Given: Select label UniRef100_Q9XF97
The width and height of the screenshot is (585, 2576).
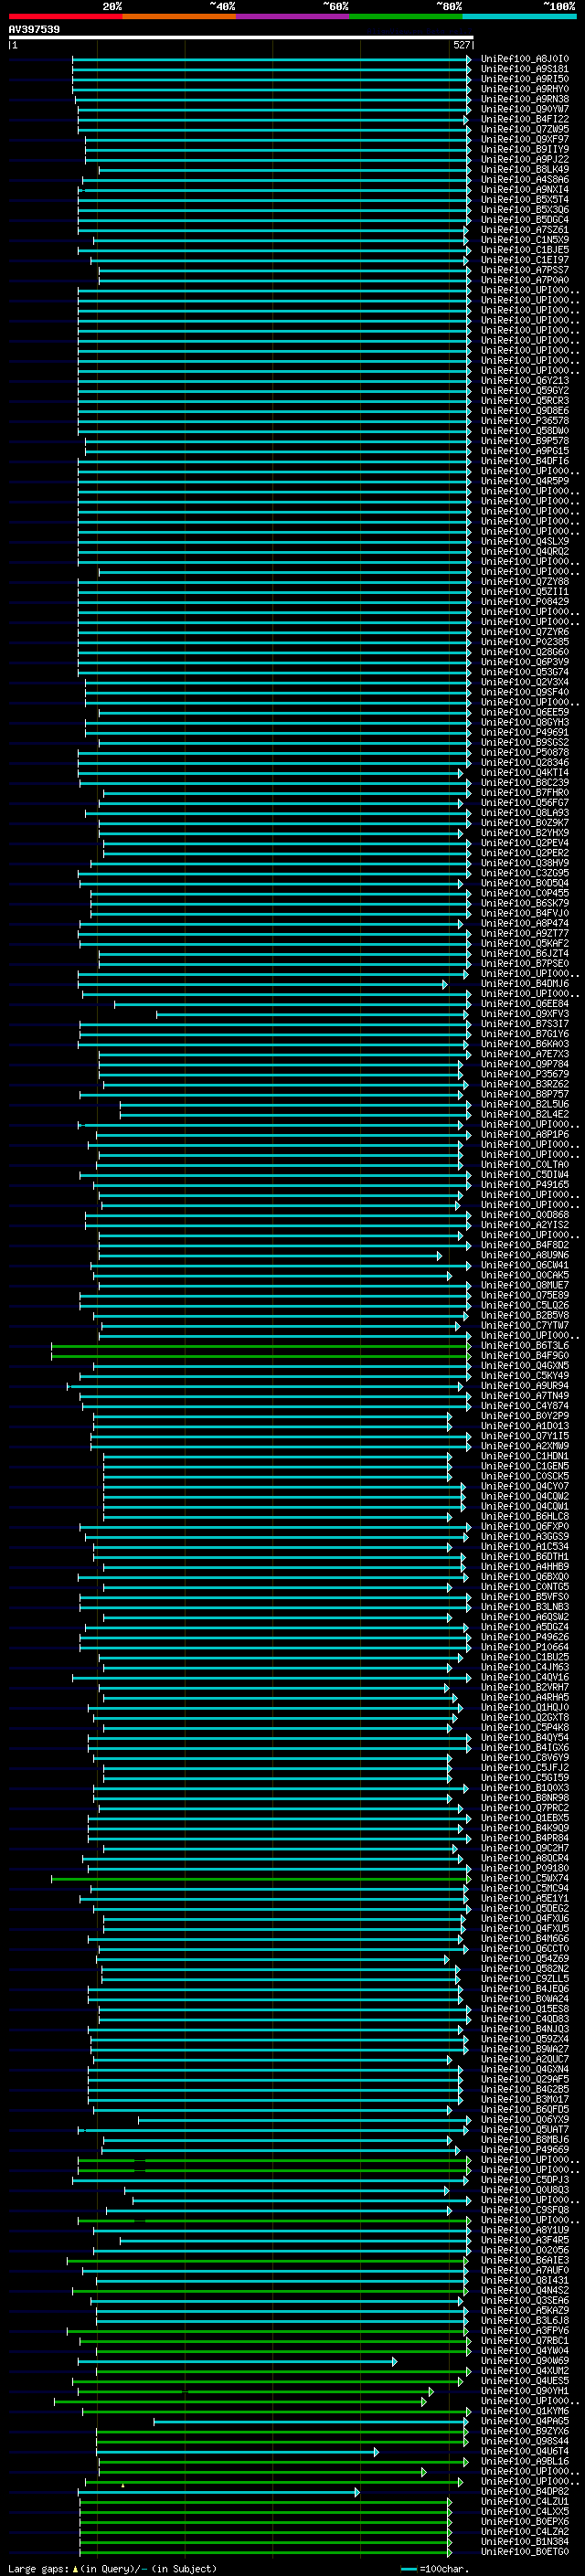Looking at the screenshot, I should tap(525, 139).
